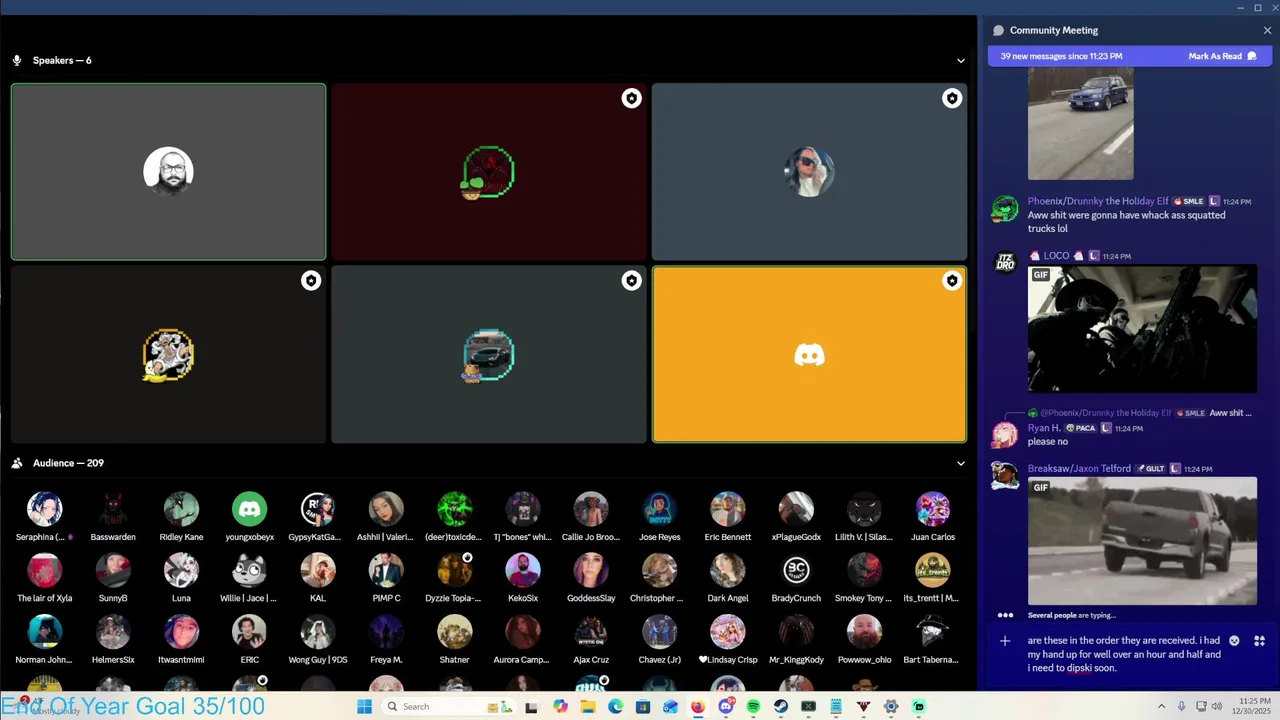Open audience member PIMP C's avatar

[x=386, y=570]
